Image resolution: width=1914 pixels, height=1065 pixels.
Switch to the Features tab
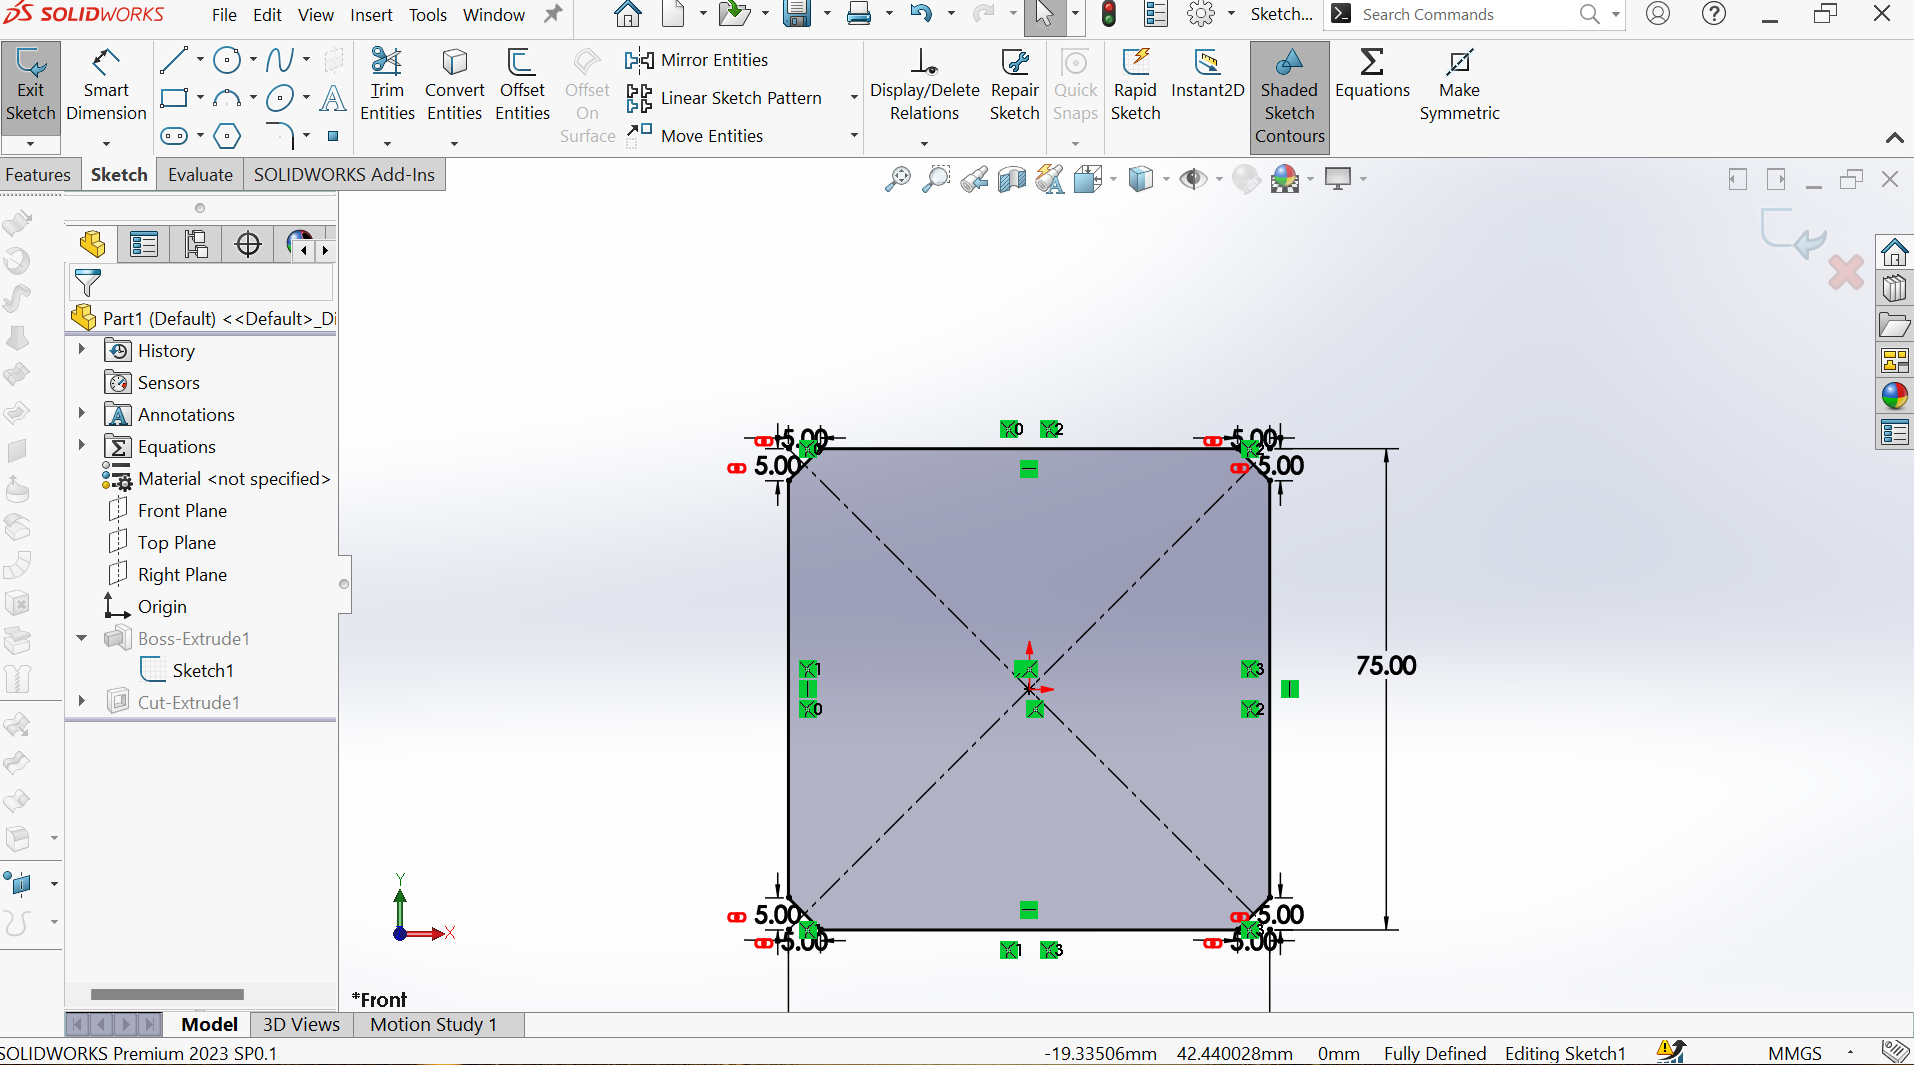click(38, 175)
